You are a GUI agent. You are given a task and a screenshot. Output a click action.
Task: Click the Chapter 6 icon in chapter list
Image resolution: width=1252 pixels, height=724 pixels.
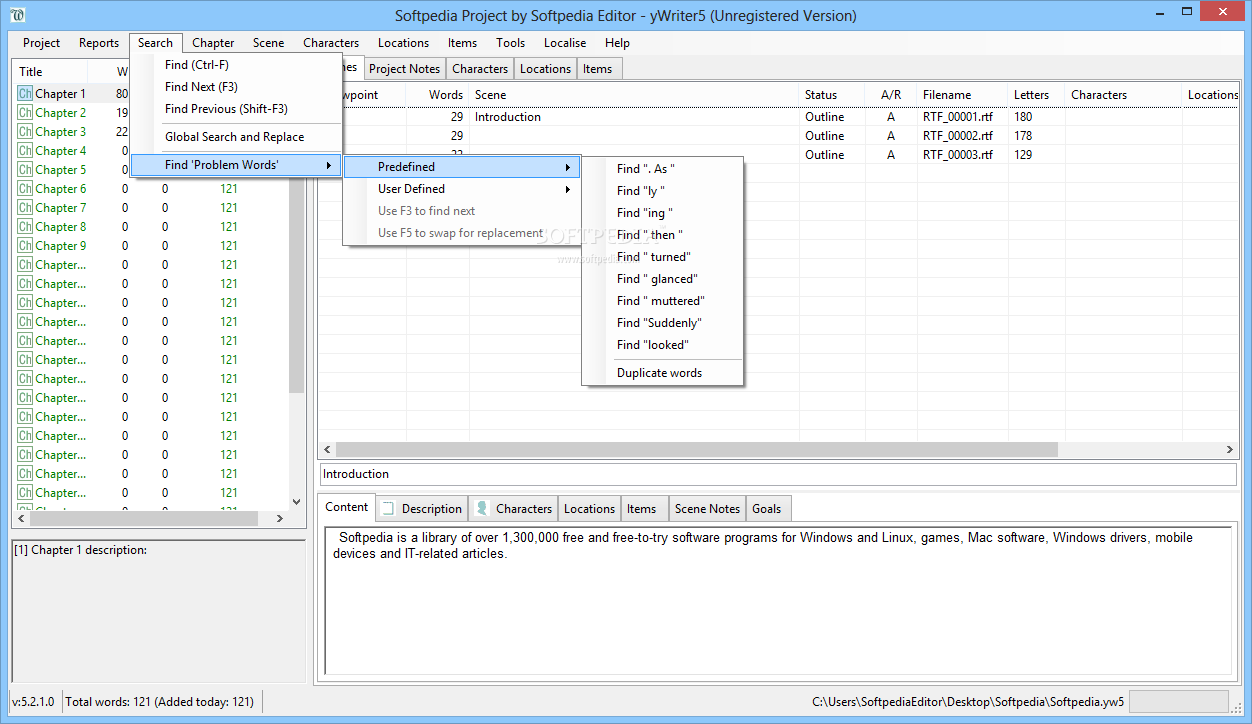(x=25, y=189)
